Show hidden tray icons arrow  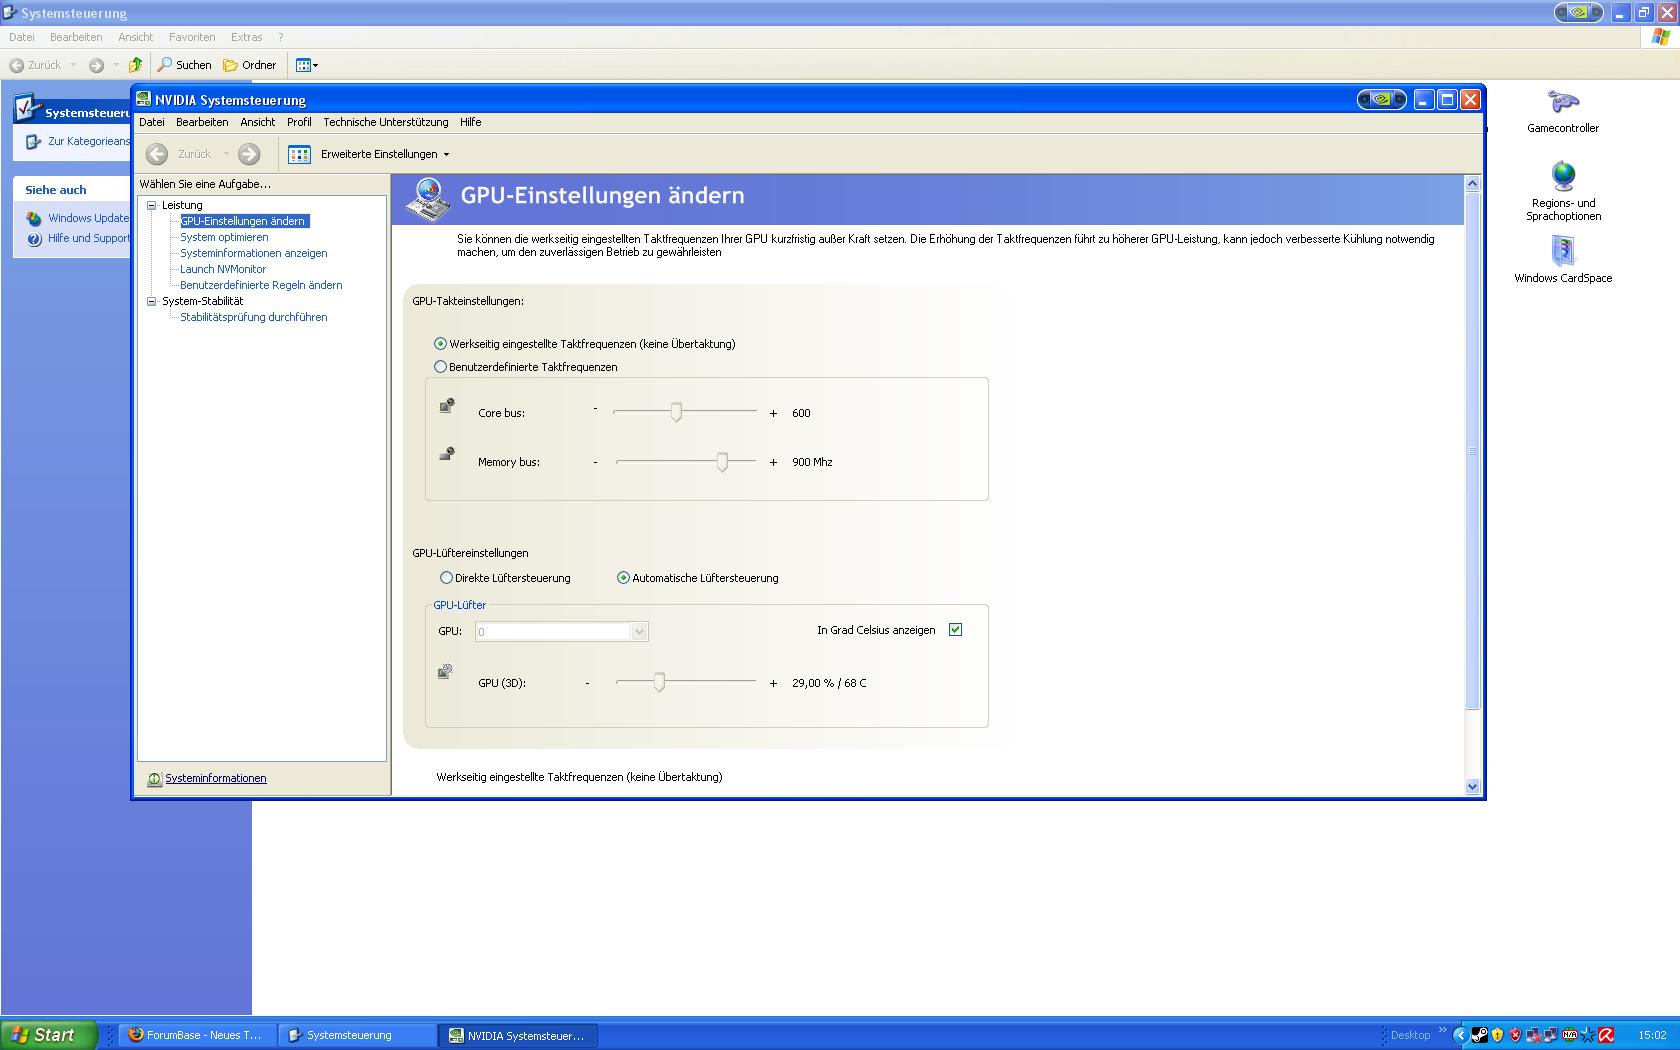tap(1461, 1035)
